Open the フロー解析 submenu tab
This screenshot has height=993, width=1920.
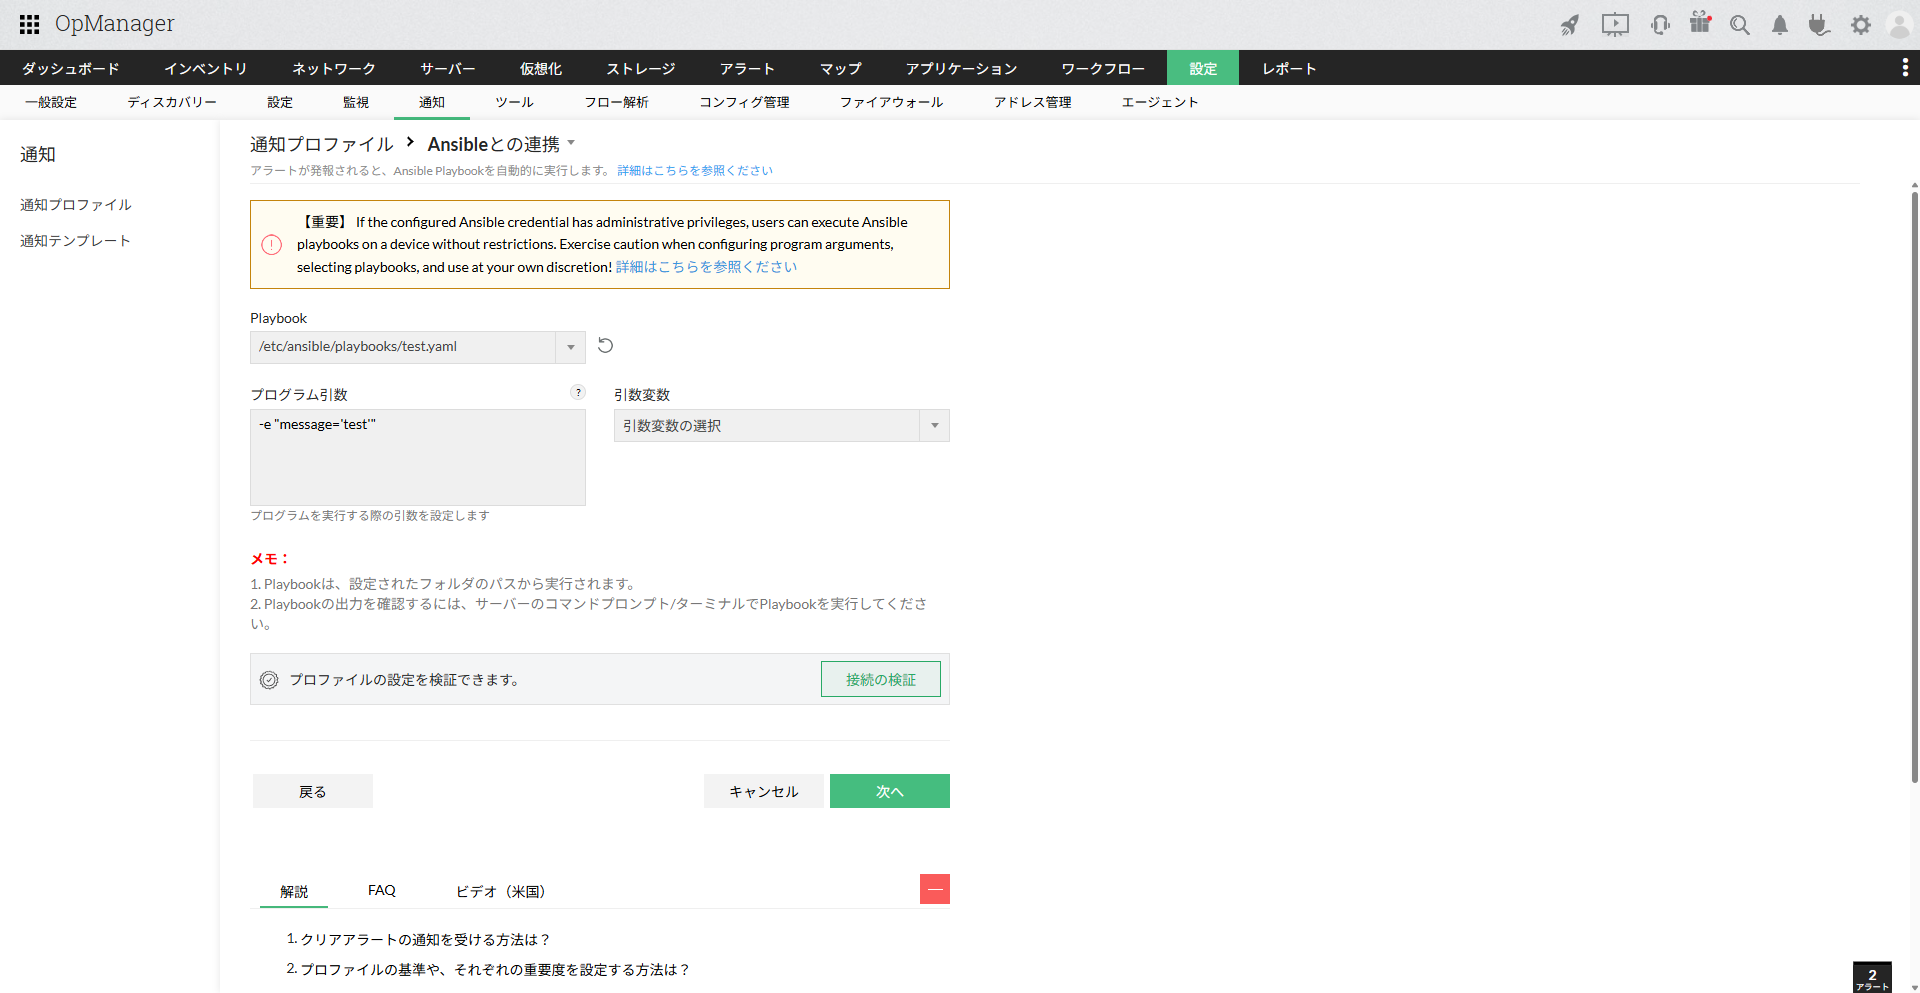coord(617,102)
